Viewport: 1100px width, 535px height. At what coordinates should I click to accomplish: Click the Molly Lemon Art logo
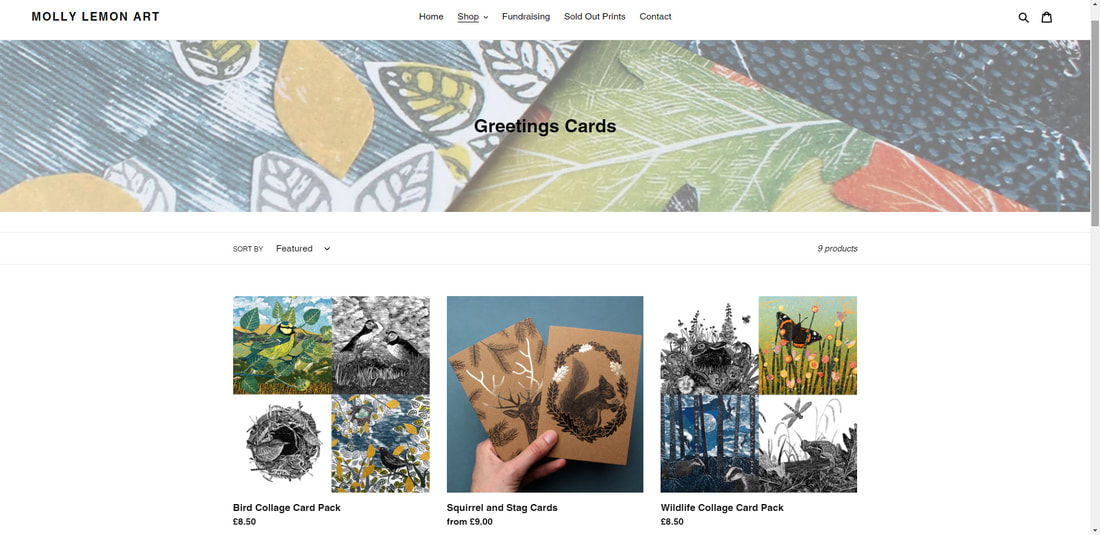point(95,16)
